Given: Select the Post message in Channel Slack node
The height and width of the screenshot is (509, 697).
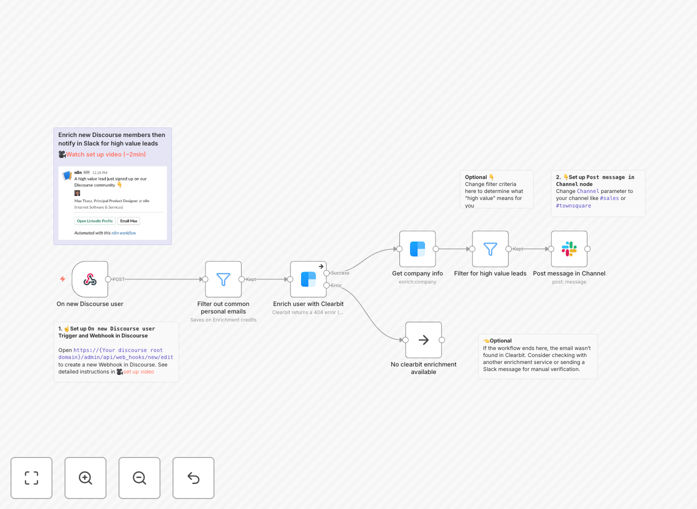Looking at the screenshot, I should coord(569,249).
